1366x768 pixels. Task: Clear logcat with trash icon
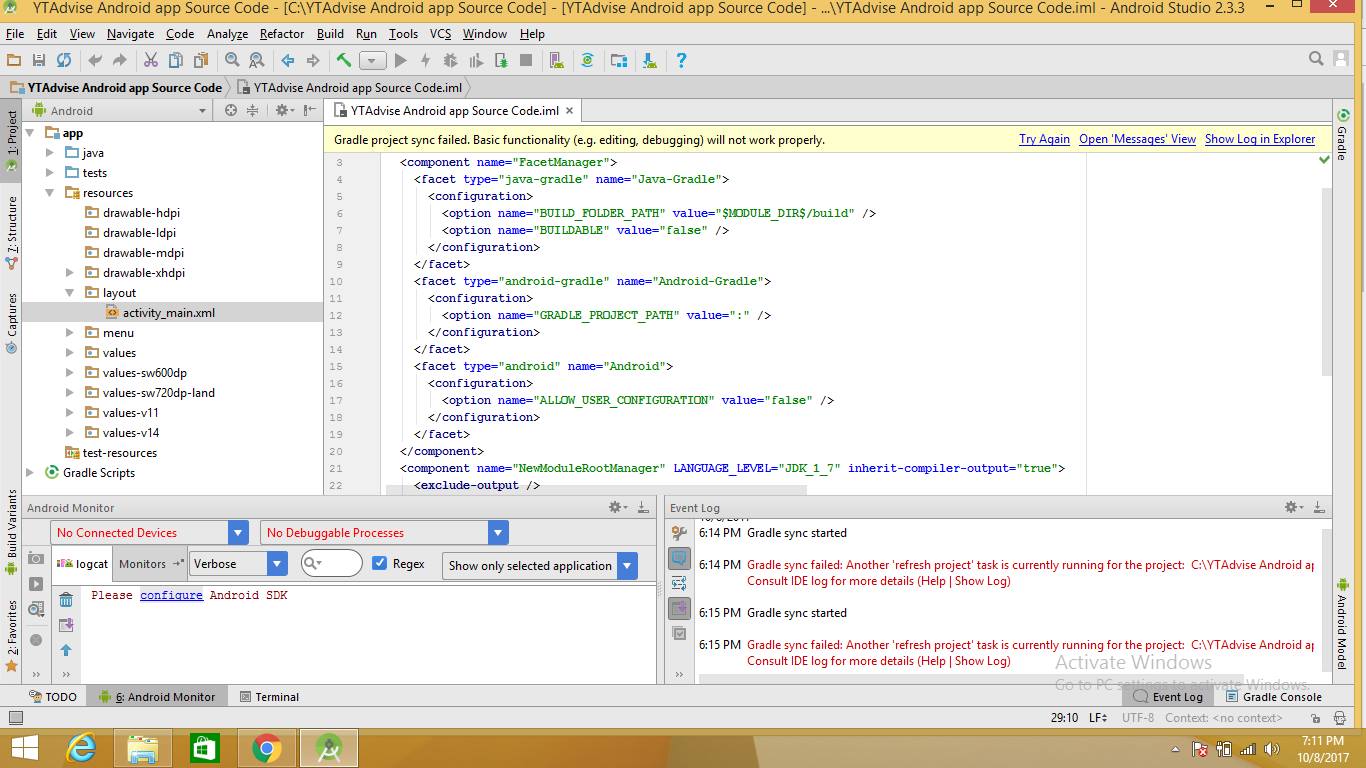(66, 600)
